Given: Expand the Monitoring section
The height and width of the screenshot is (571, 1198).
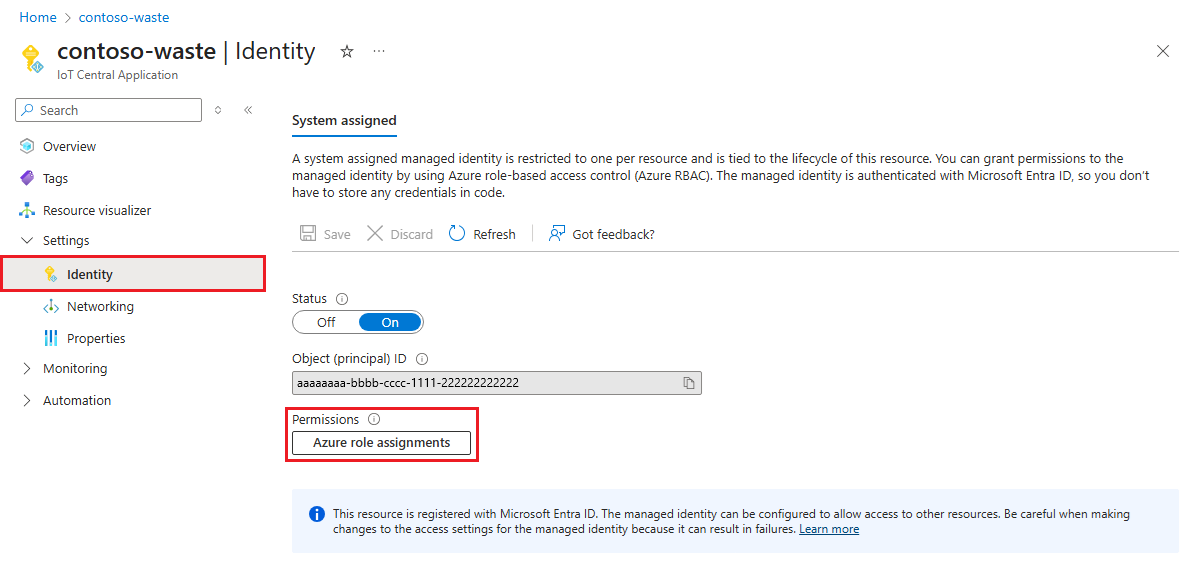Looking at the screenshot, I should tap(28, 368).
